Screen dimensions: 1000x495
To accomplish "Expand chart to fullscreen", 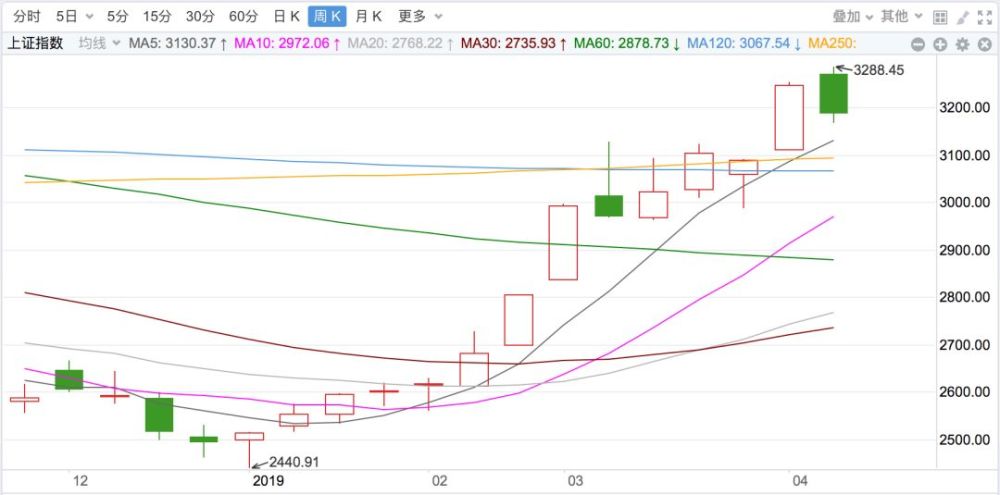I will pyautogui.click(x=985, y=17).
